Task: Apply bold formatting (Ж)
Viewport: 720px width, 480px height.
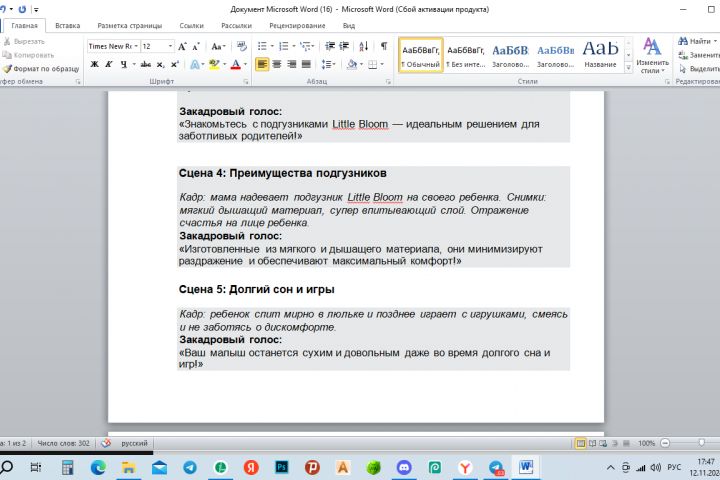Action: click(95, 64)
